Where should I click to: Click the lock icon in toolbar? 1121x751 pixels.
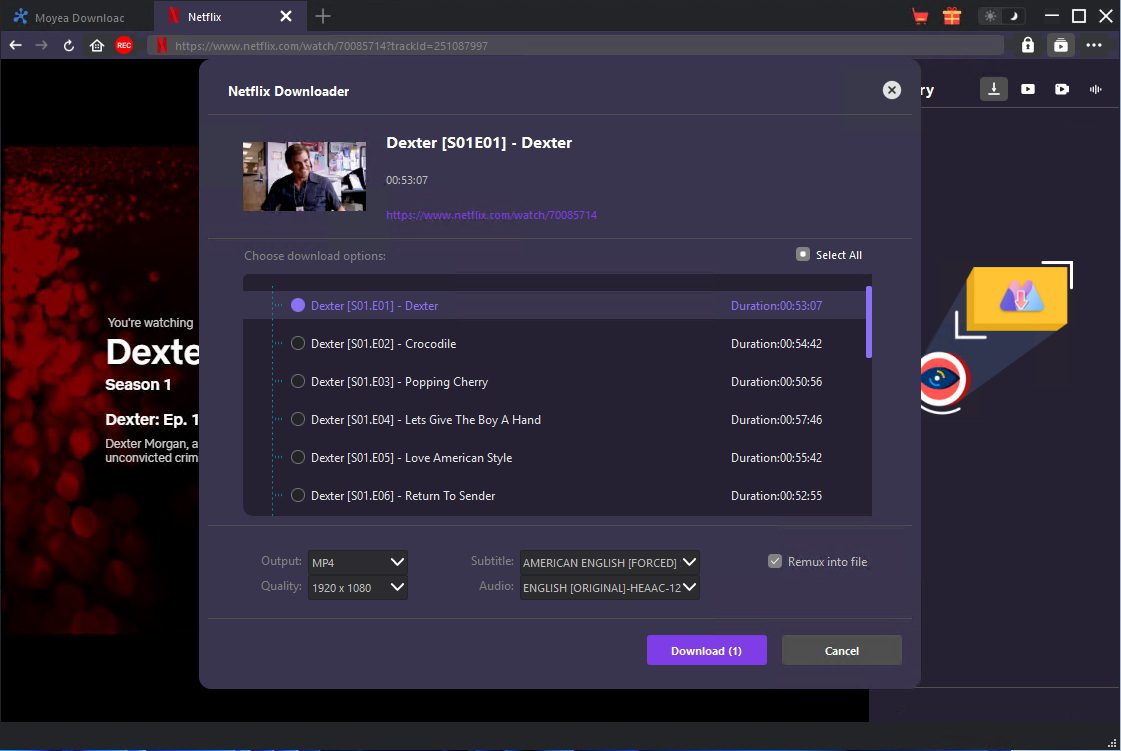(x=1027, y=45)
